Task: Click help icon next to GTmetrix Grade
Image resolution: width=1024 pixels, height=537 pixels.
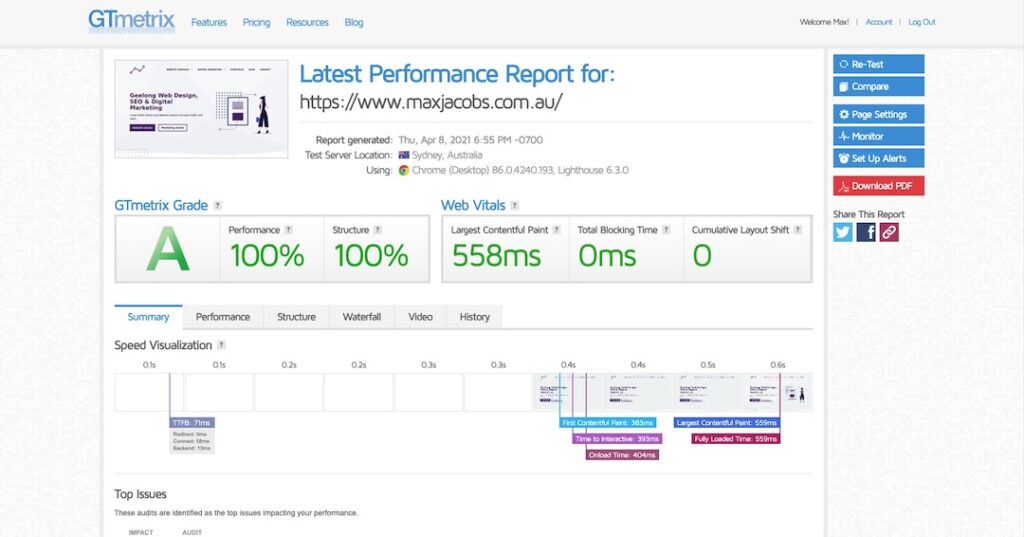Action: point(217,205)
